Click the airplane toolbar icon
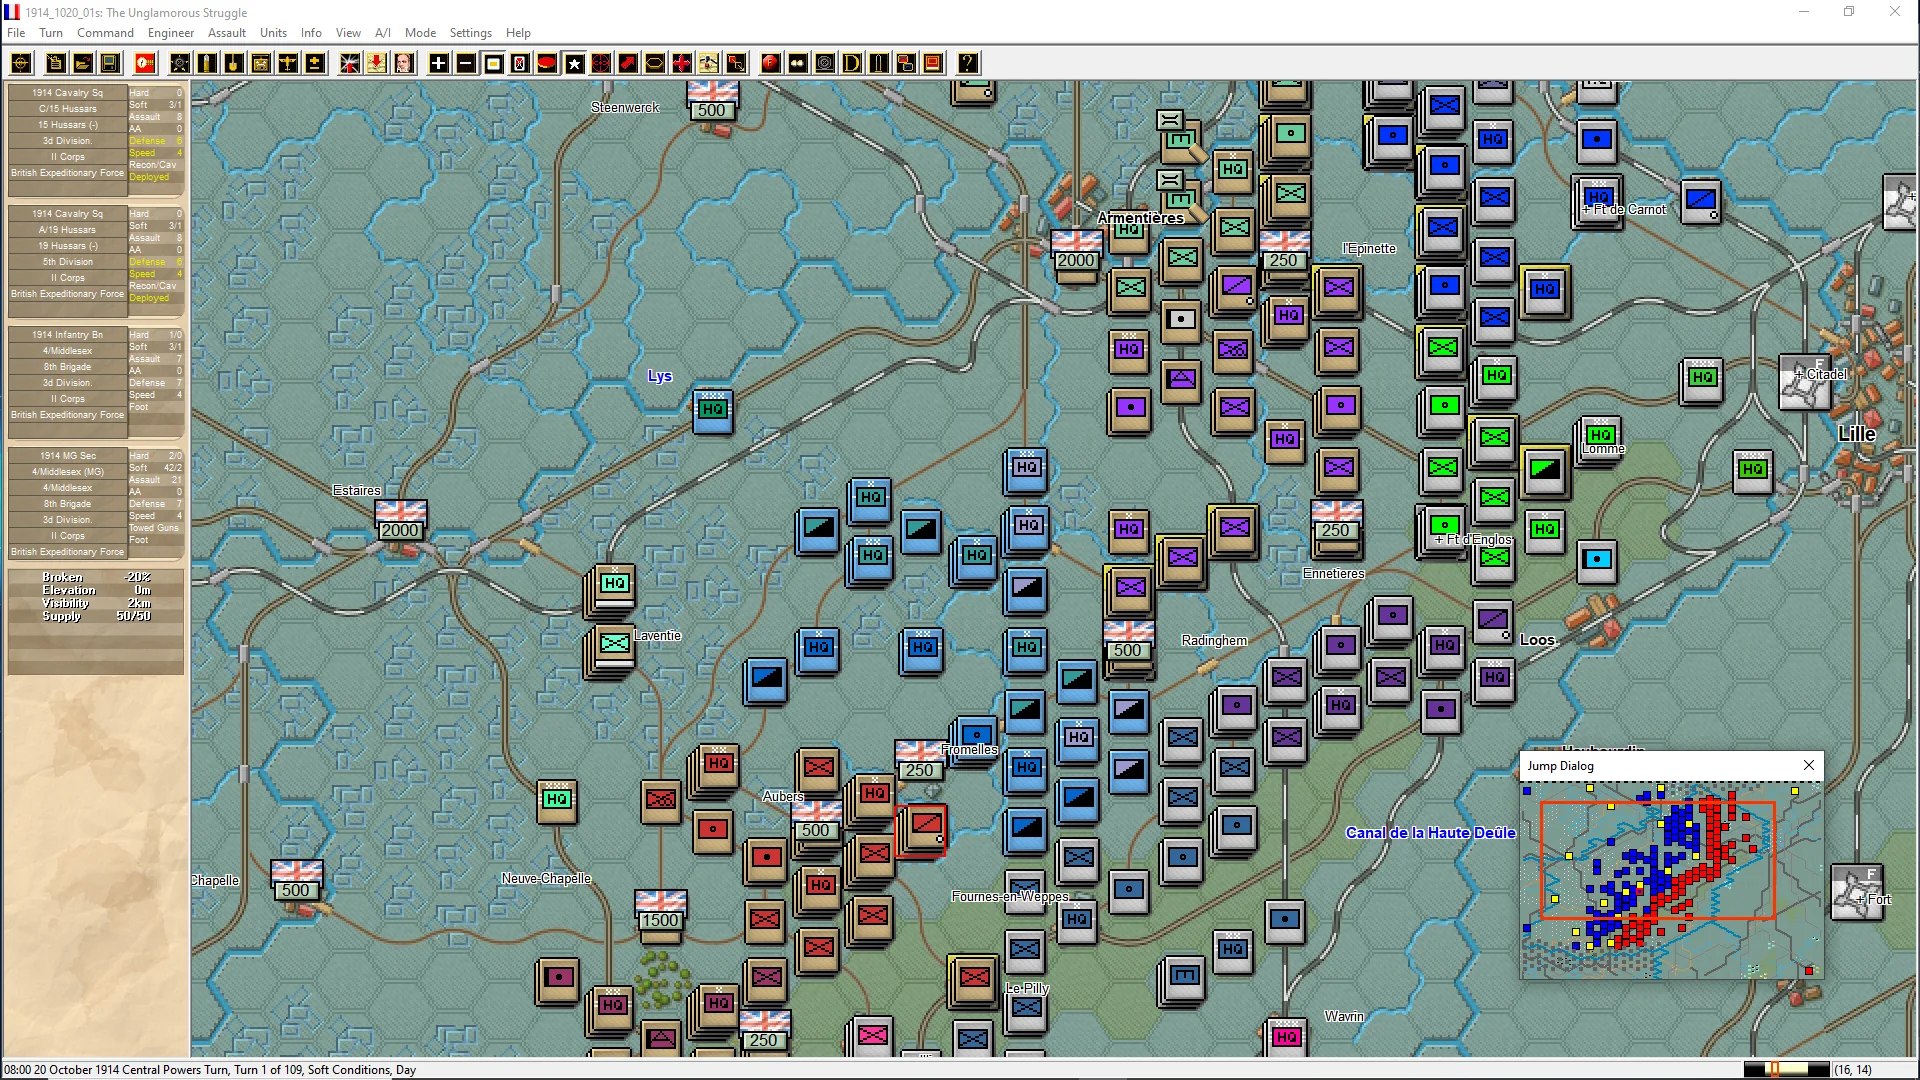The width and height of the screenshot is (1920, 1080). coord(287,64)
